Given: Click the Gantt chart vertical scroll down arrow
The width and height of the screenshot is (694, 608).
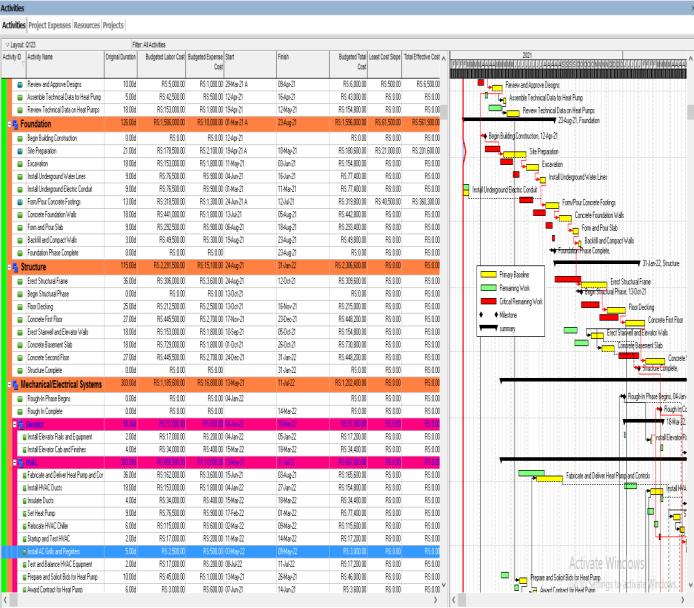Looking at the screenshot, I should coord(690,585).
